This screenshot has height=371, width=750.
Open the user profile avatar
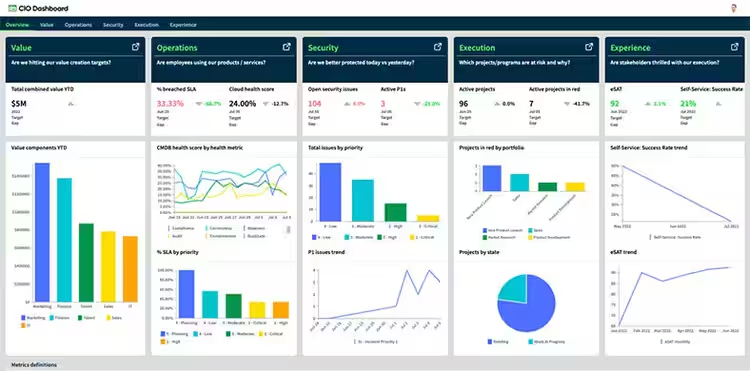(x=734, y=8)
